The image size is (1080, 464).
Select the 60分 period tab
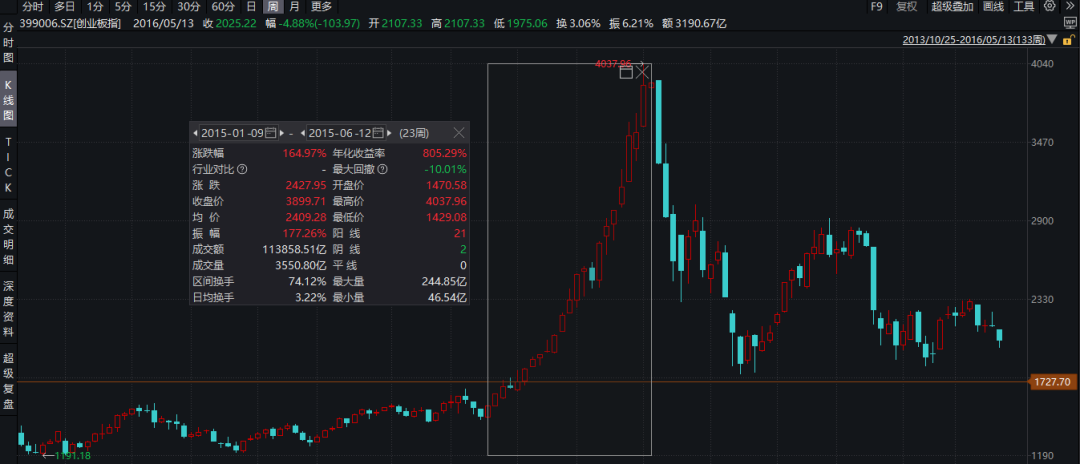click(x=222, y=7)
